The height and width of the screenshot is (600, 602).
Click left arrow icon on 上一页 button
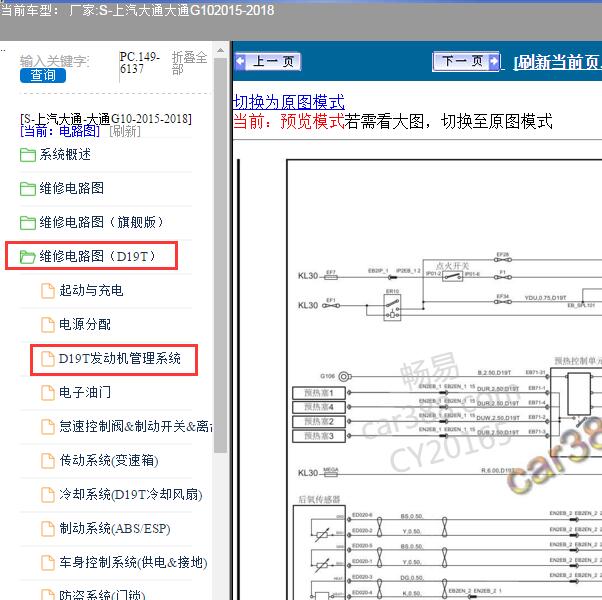[240, 61]
